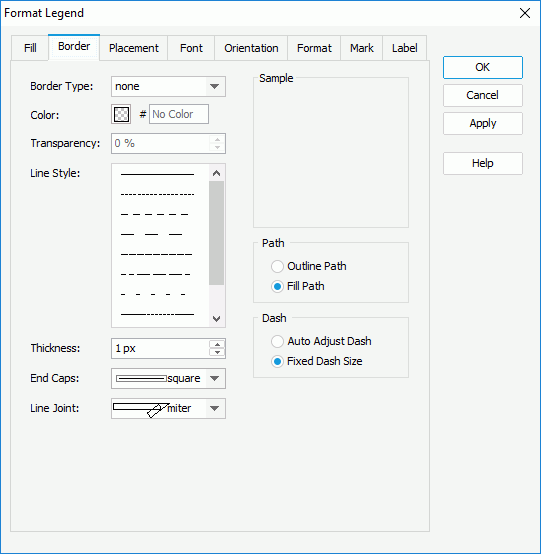Select the solid line style
Screen dimensions: 541x554
[157, 174]
